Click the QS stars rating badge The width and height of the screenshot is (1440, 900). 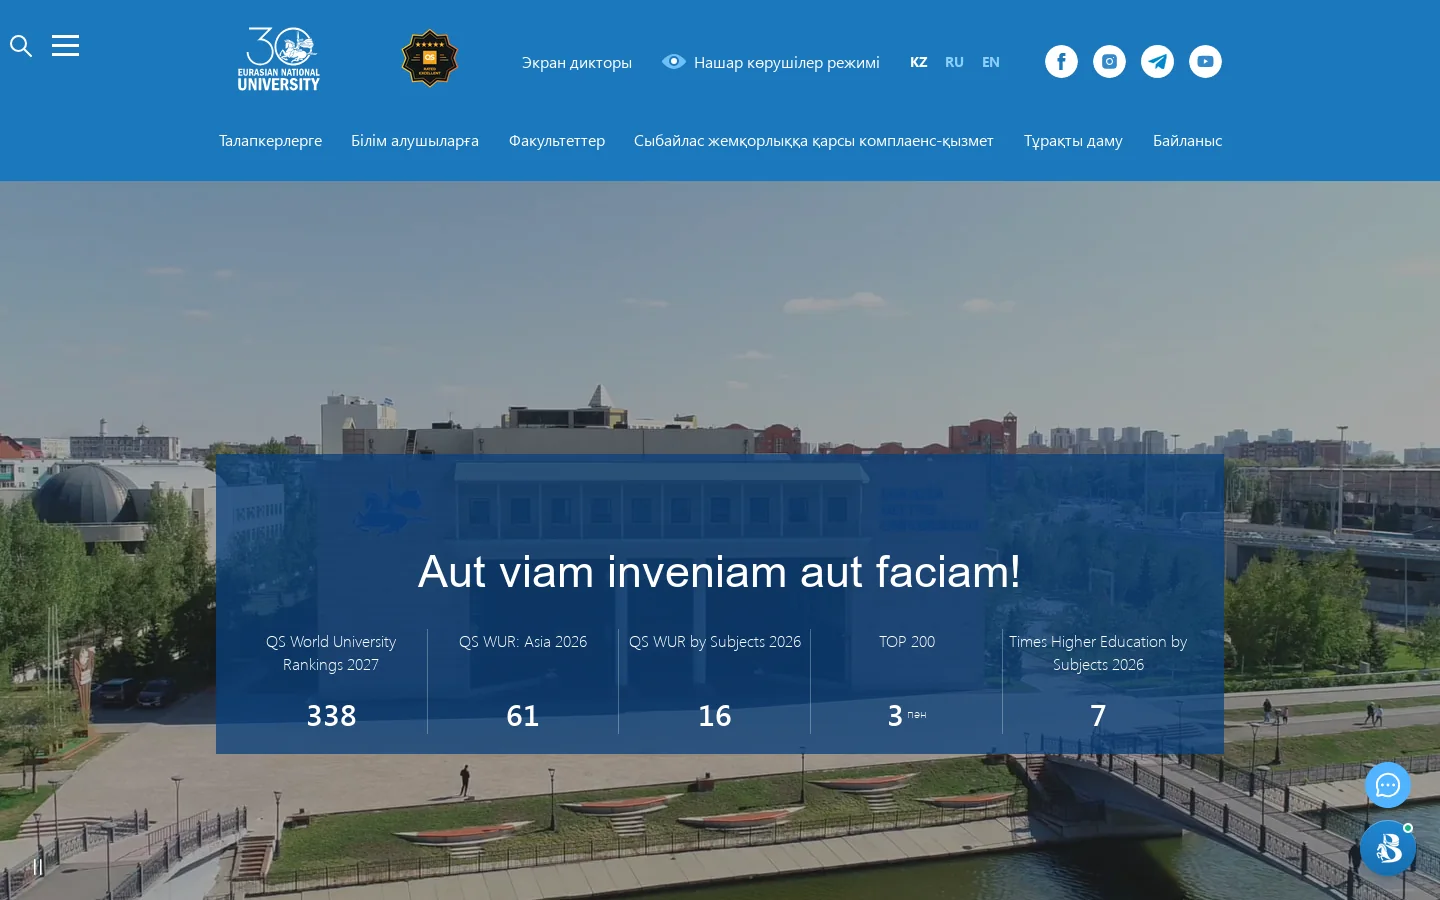[429, 58]
